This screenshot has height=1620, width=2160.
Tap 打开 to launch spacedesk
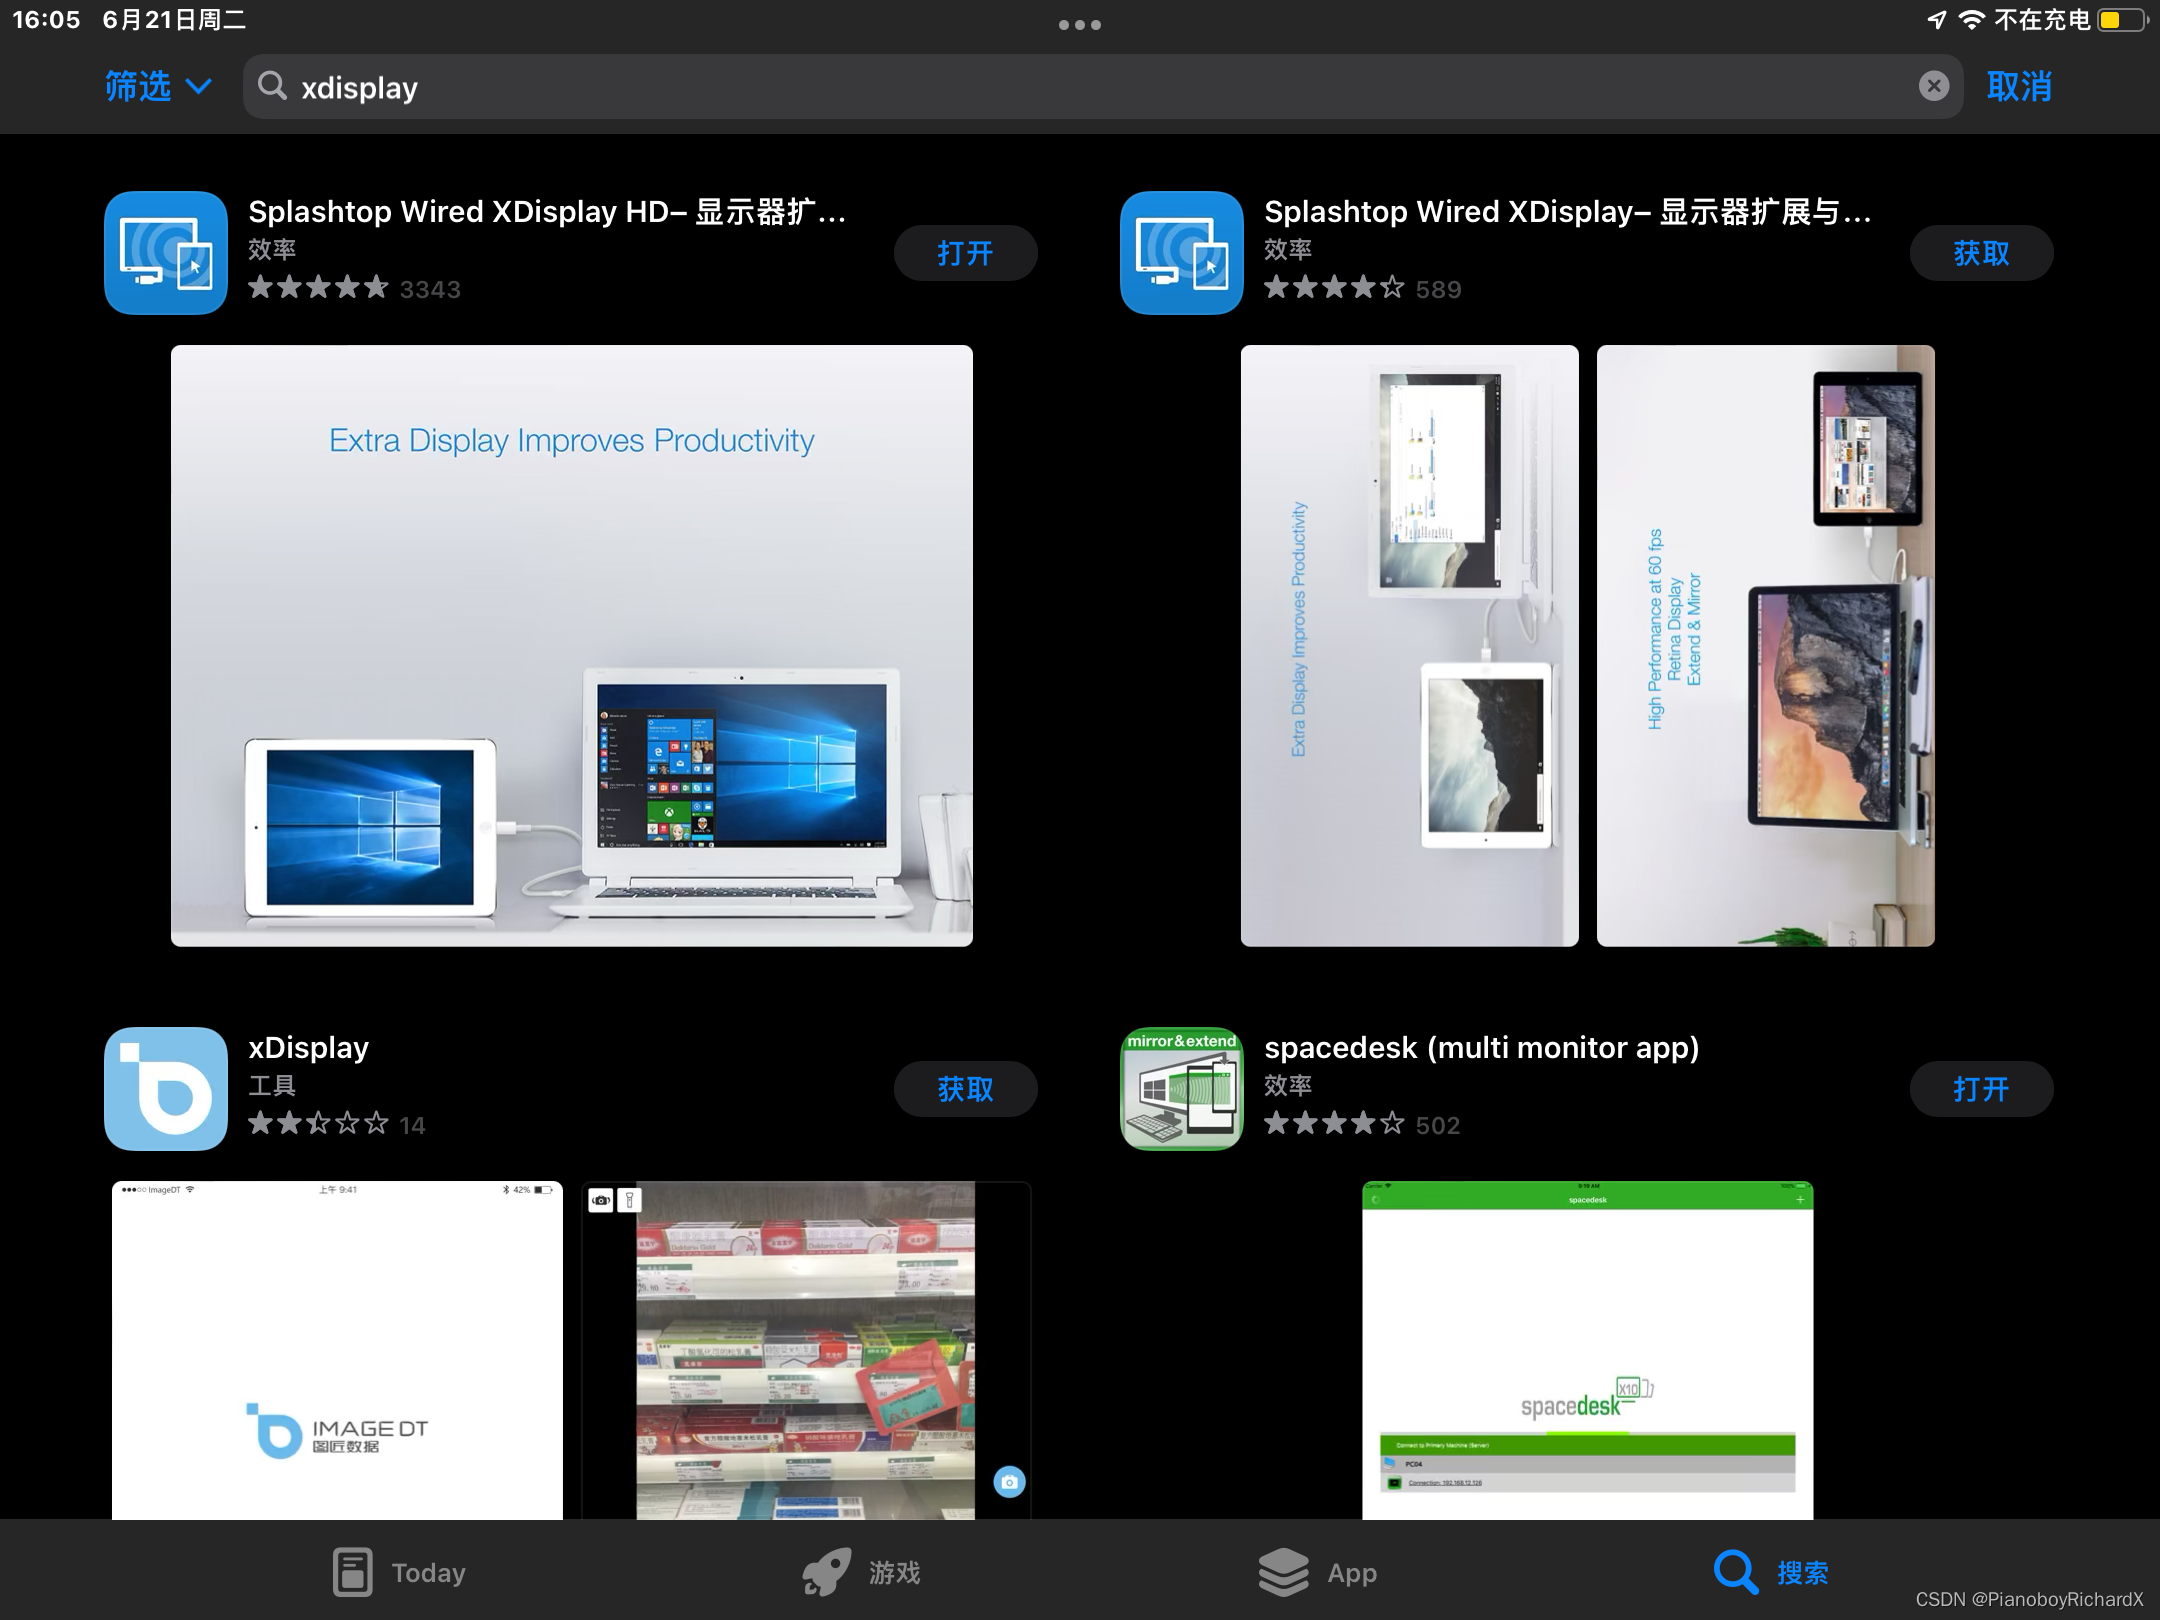click(1980, 1089)
